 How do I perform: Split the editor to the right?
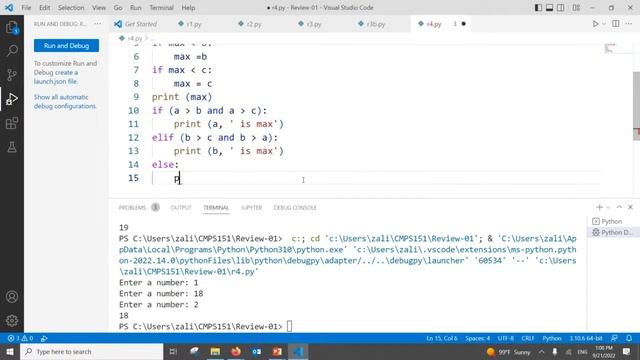click(616, 24)
